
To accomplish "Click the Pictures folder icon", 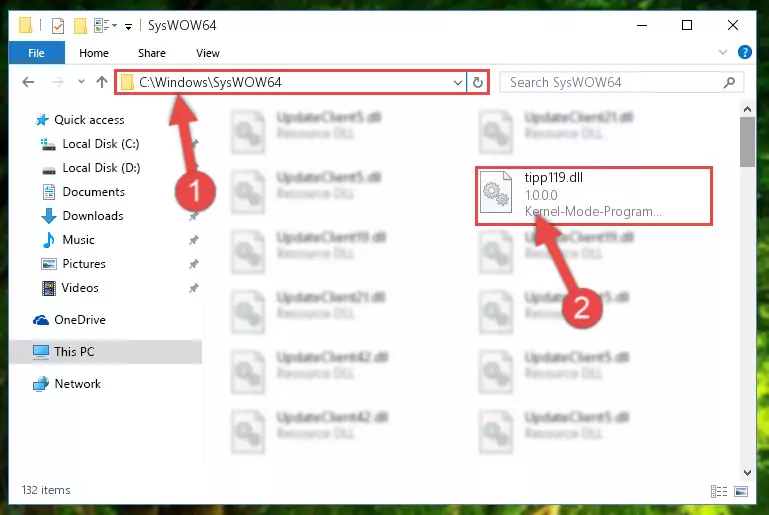I will [49, 264].
